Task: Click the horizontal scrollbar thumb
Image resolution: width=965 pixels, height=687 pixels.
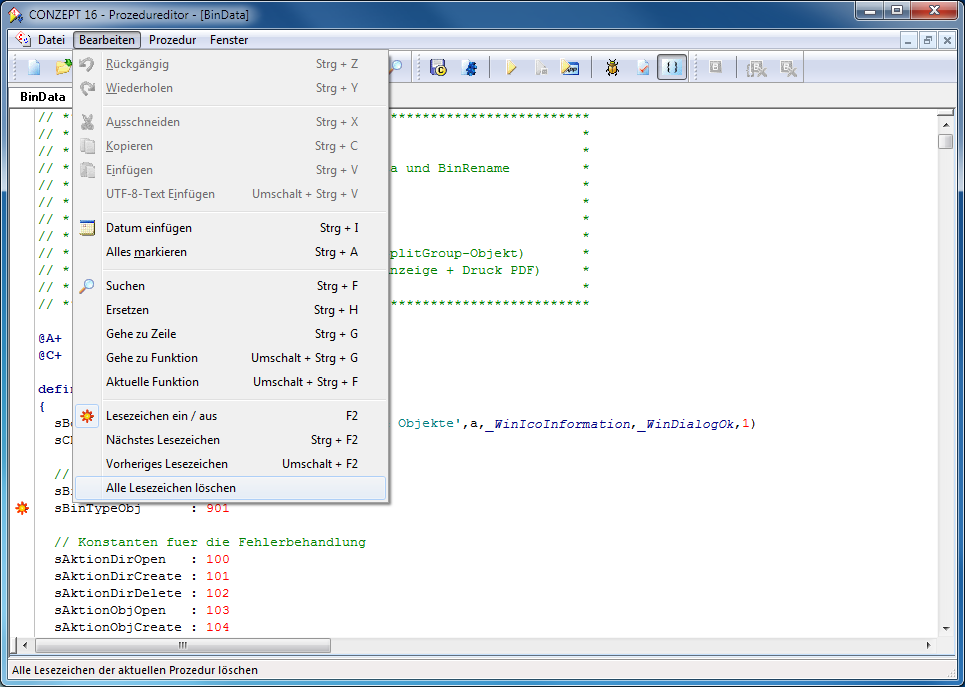Action: (x=182, y=645)
